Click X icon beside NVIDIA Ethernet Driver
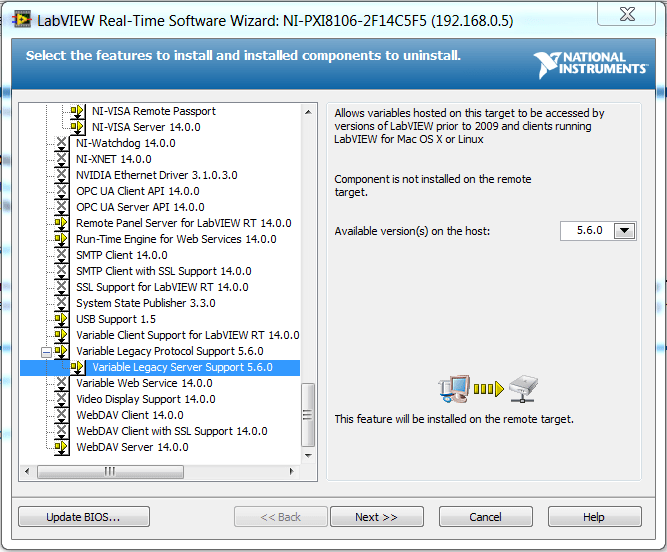Screen dimensions: 667x552 (x=62, y=175)
